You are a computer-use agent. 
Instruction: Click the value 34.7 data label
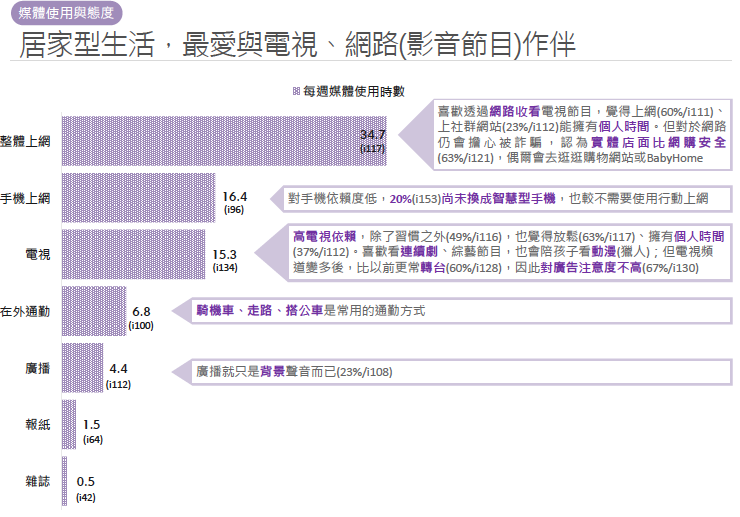pyautogui.click(x=372, y=135)
